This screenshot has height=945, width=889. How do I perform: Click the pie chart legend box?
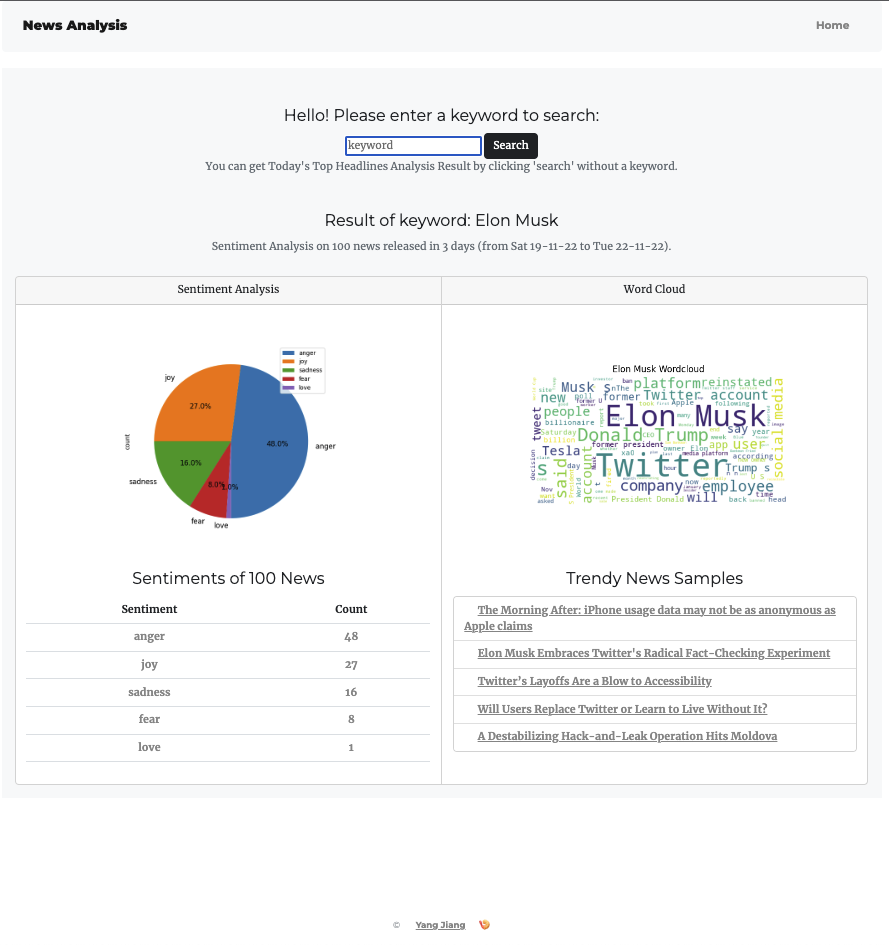(x=302, y=370)
